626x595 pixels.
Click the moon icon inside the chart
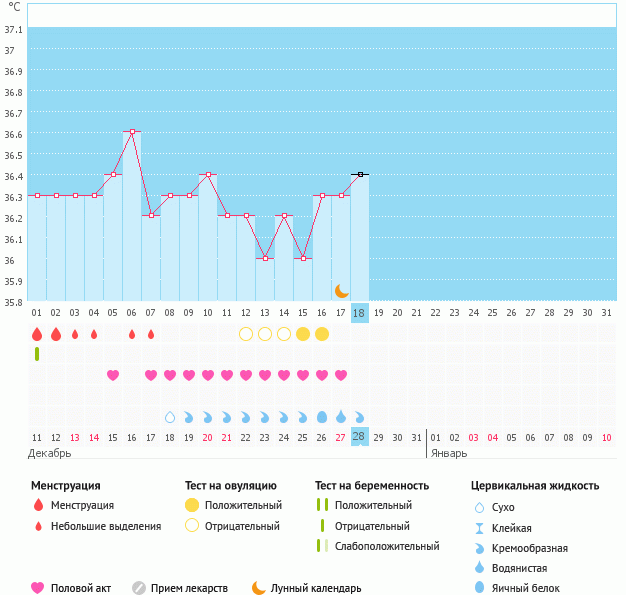341,290
